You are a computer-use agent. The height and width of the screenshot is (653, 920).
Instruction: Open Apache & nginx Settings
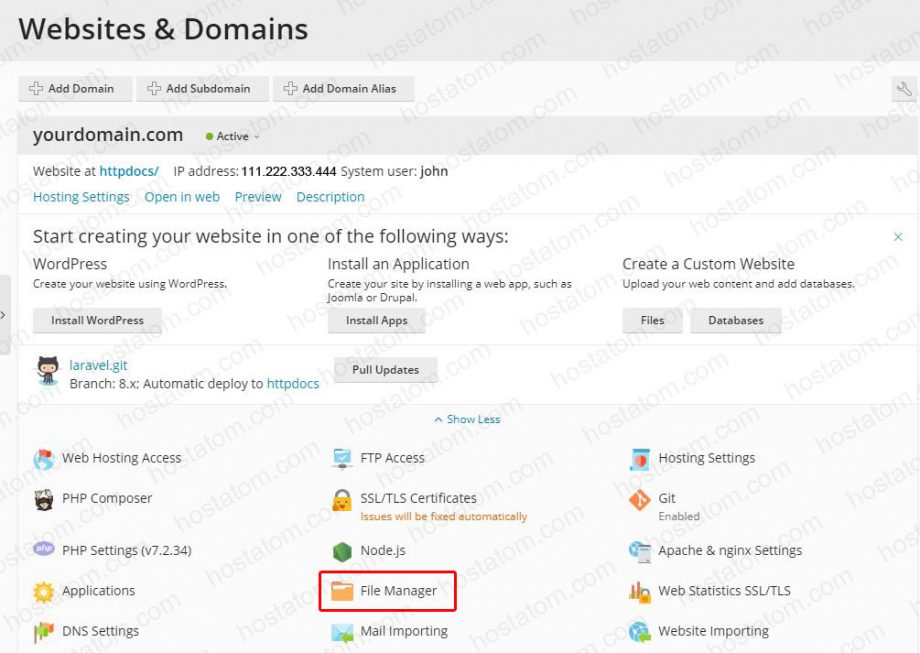pos(730,550)
